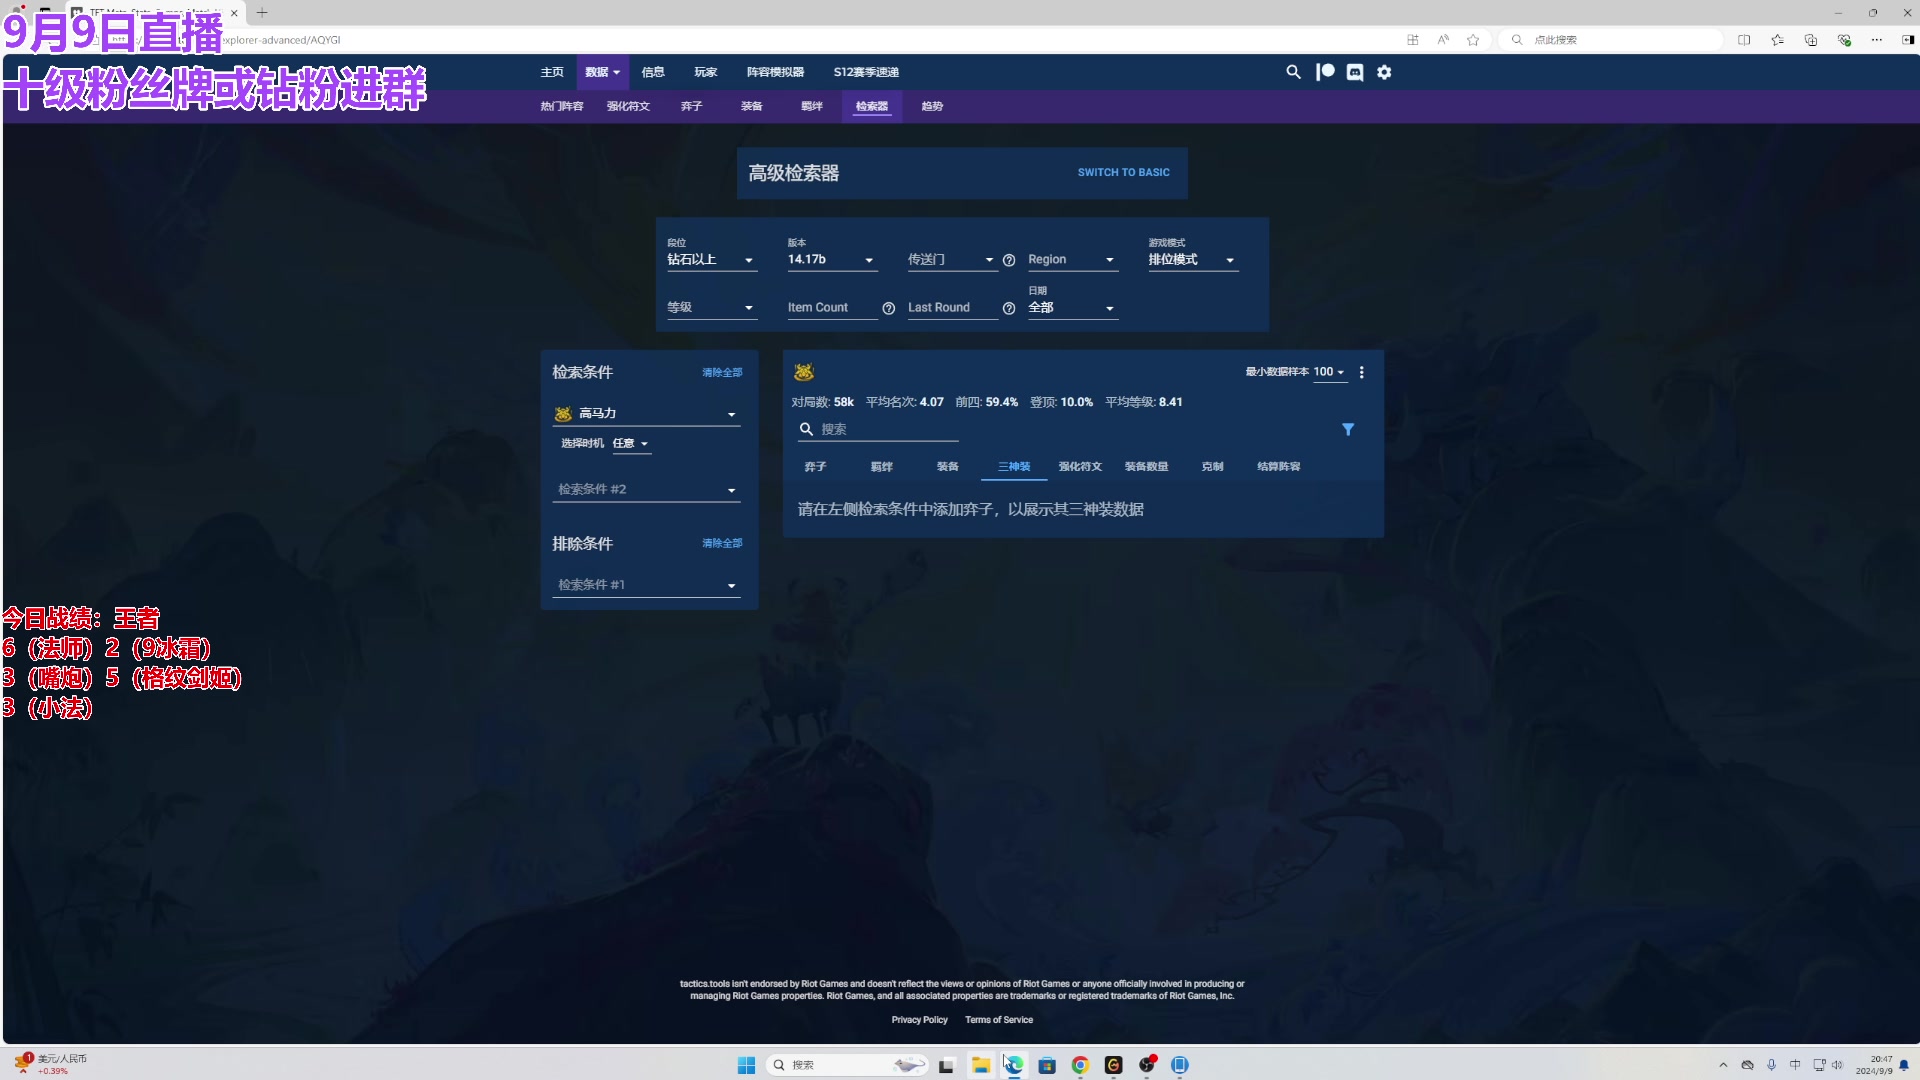
Task: Open the Patreon icon link
Action: (1325, 72)
